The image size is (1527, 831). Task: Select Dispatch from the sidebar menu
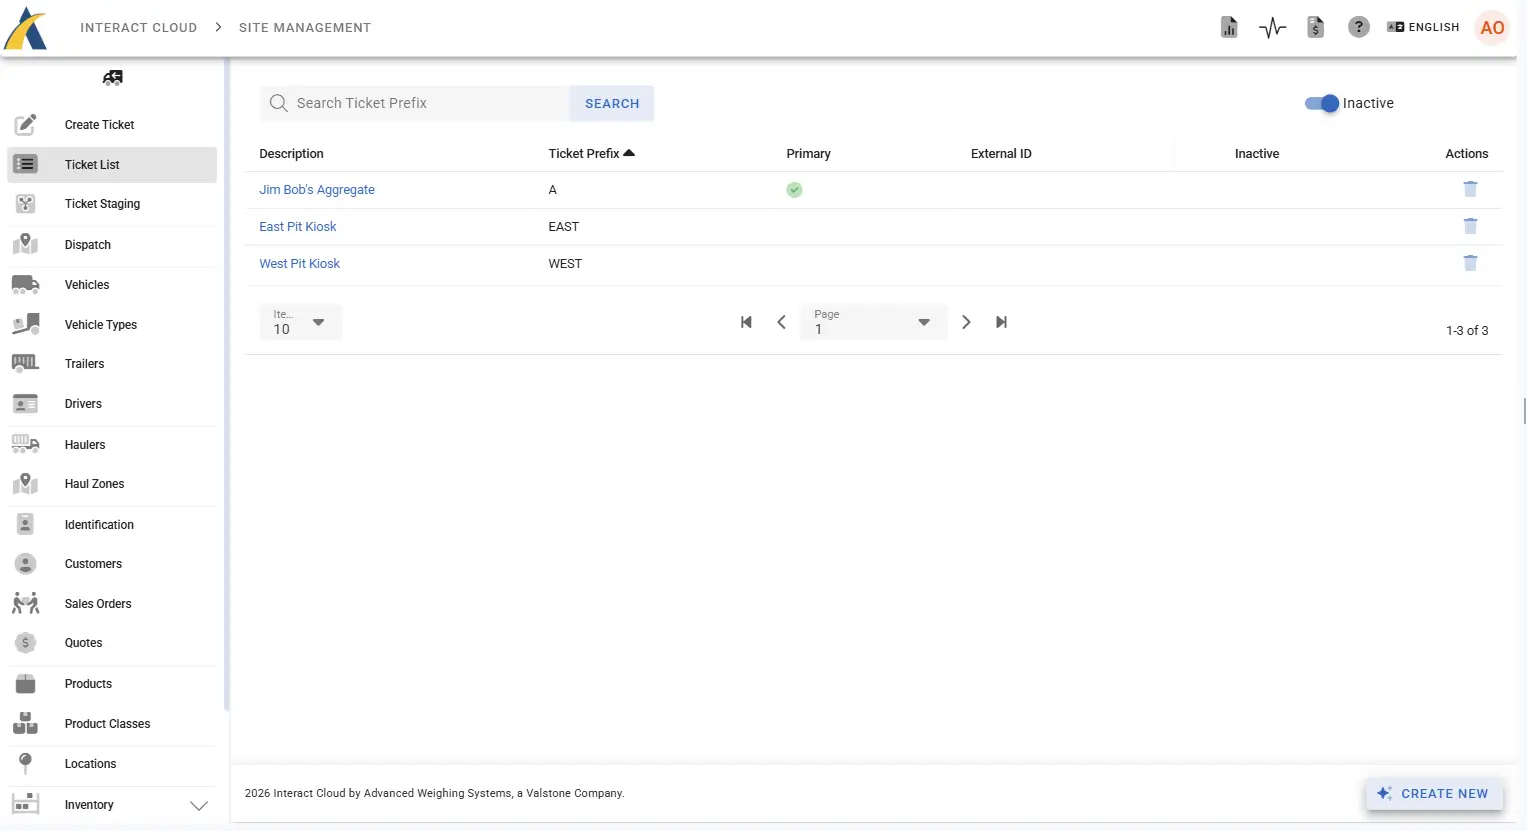(88, 245)
